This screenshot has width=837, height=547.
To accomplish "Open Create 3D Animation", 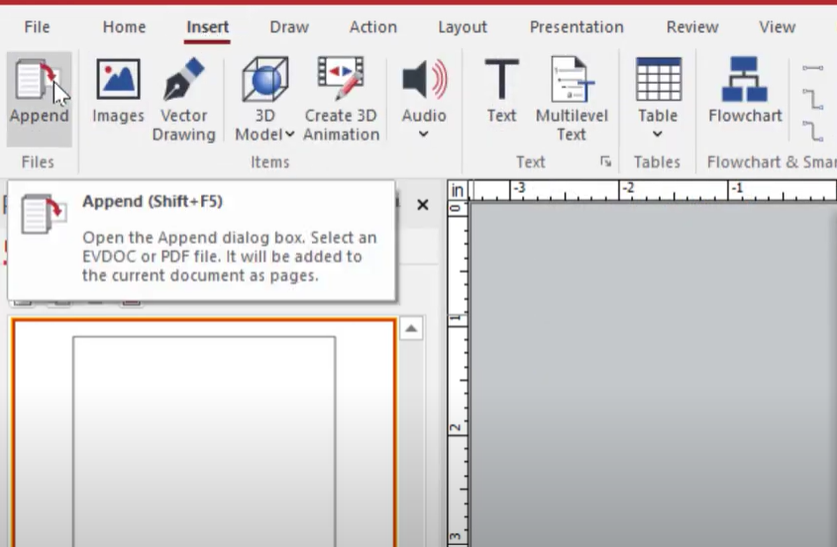I will pyautogui.click(x=340, y=80).
